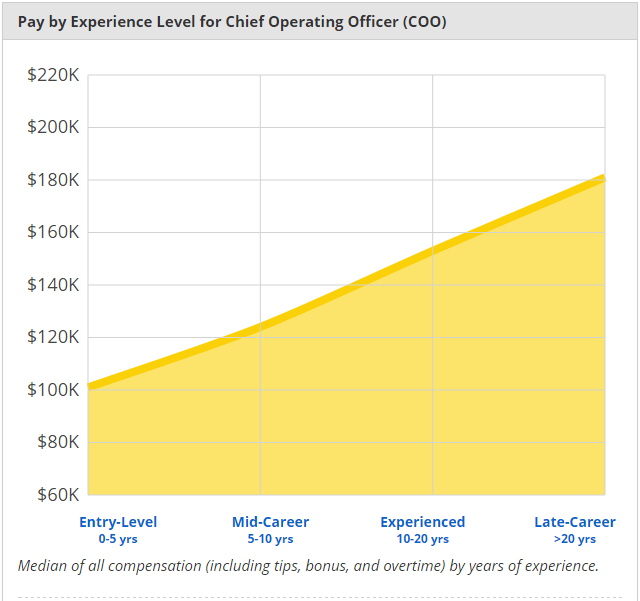
Task: Click the chart title heading
Action: pyautogui.click(x=232, y=22)
